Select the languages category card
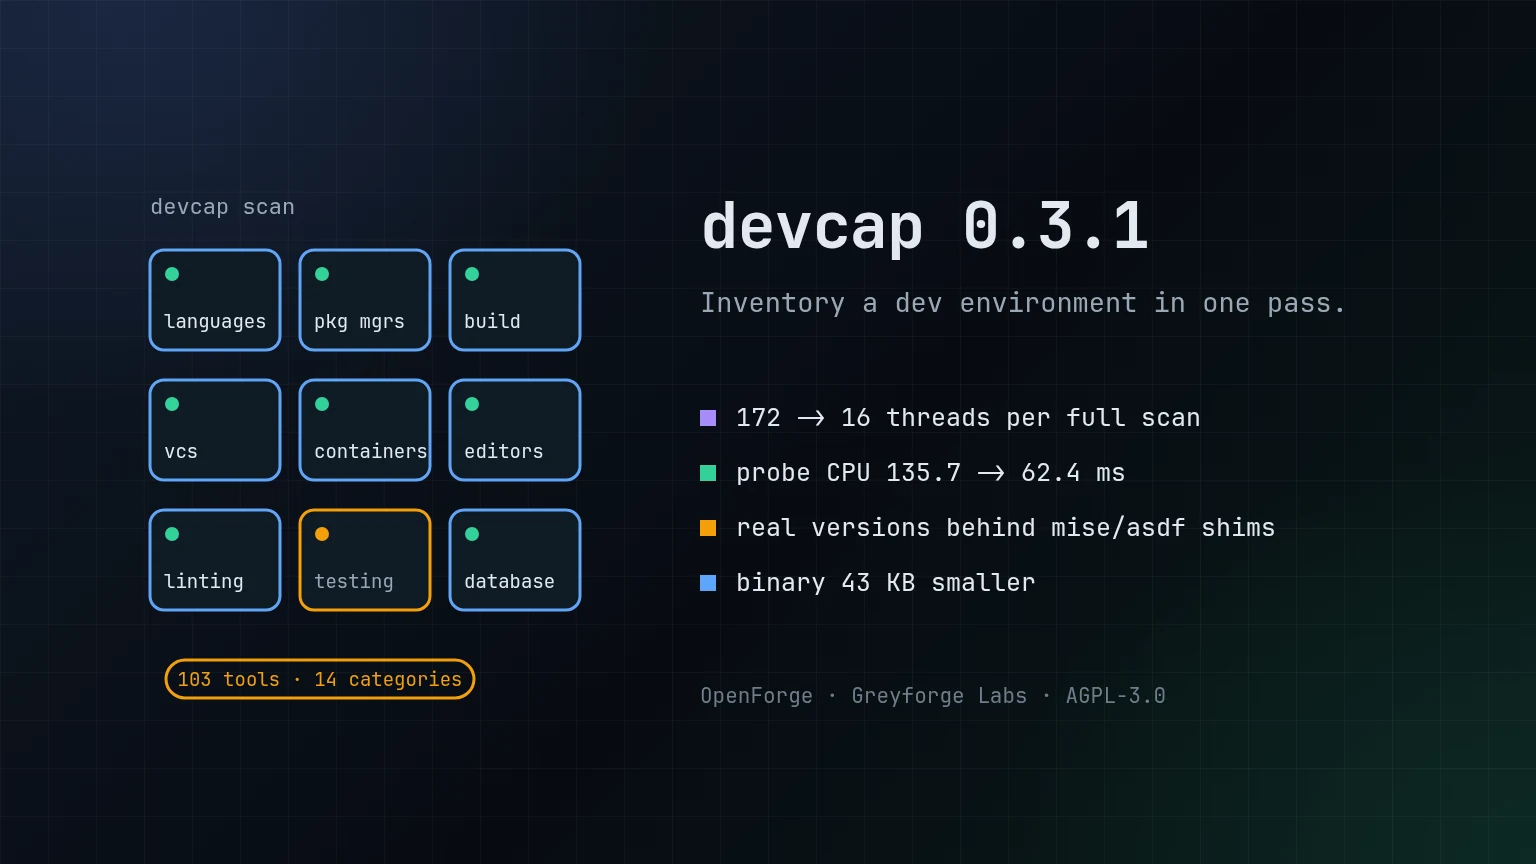 point(215,300)
